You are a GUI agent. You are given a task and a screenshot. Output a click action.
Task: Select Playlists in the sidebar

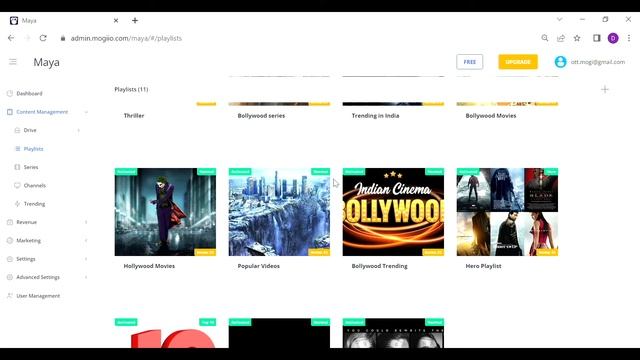click(33, 149)
